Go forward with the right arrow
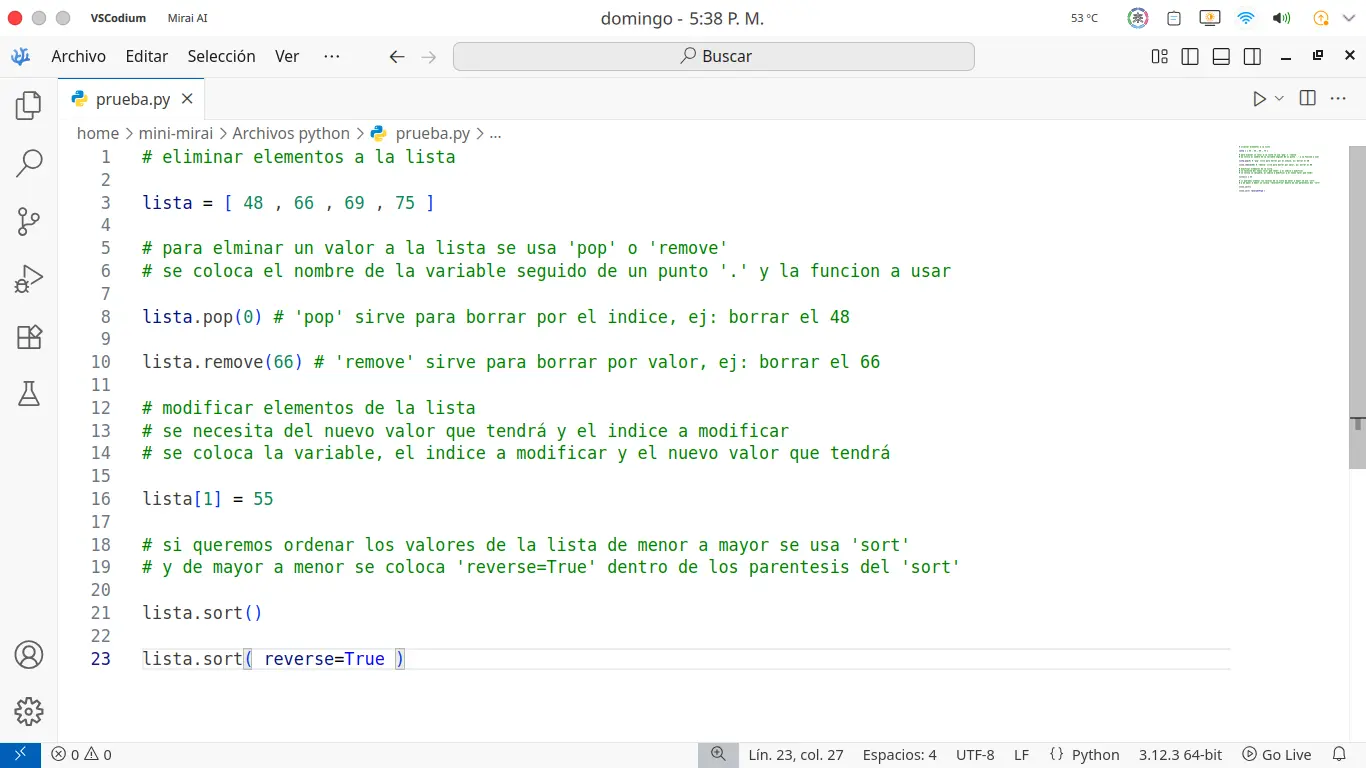 coord(429,57)
